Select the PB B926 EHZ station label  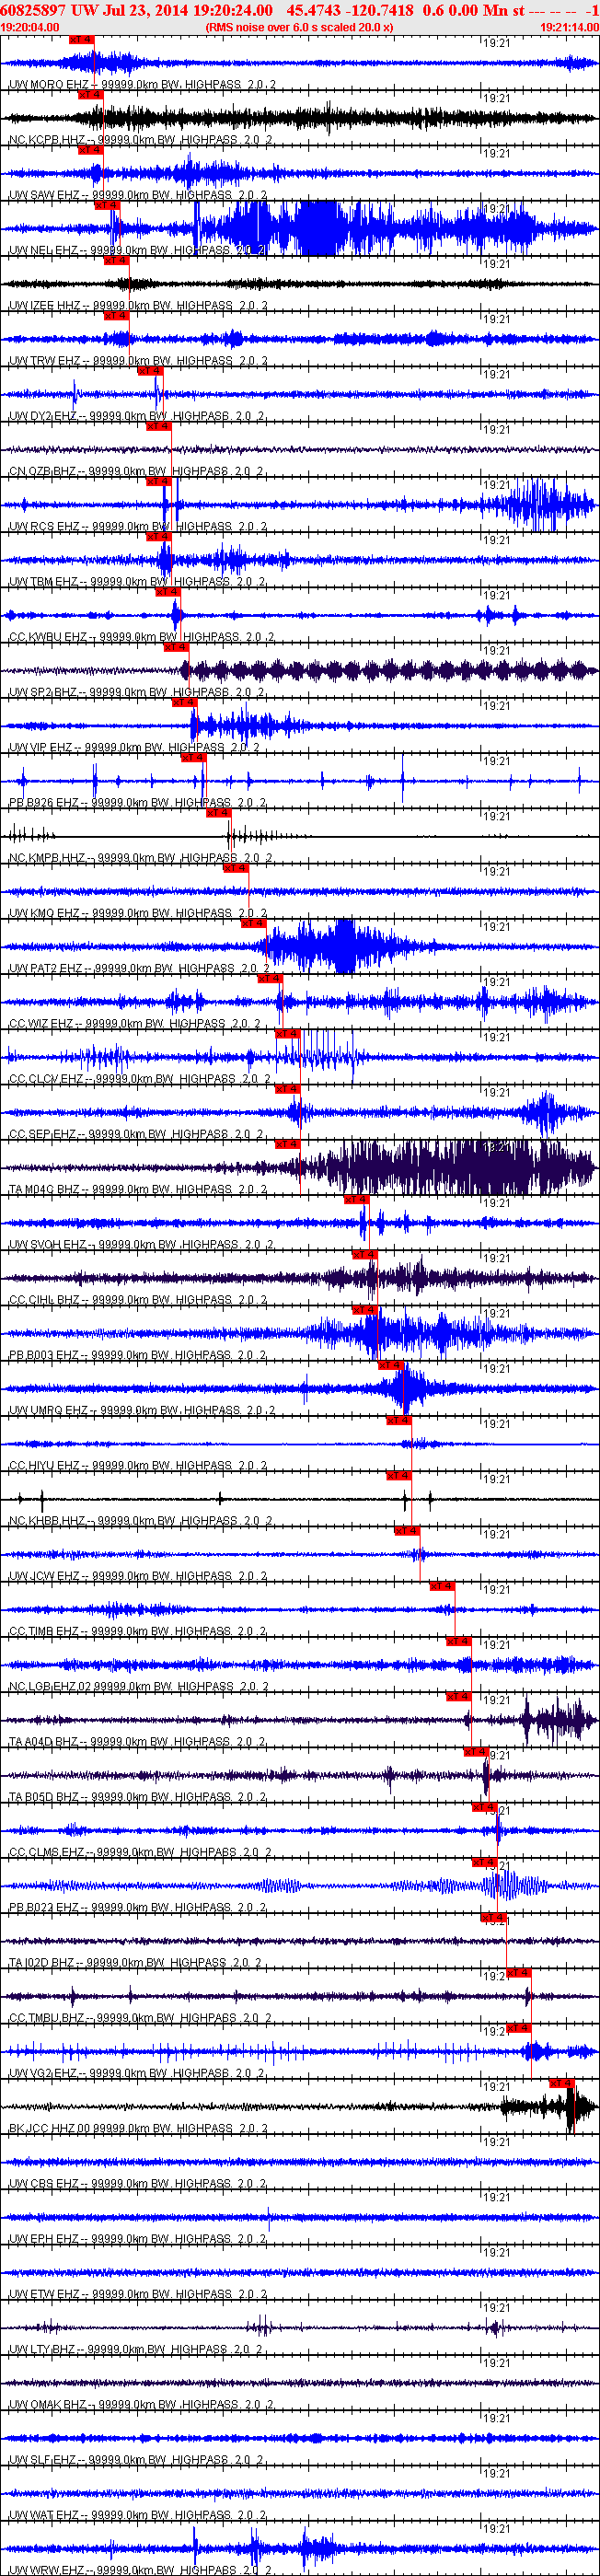tap(138, 802)
